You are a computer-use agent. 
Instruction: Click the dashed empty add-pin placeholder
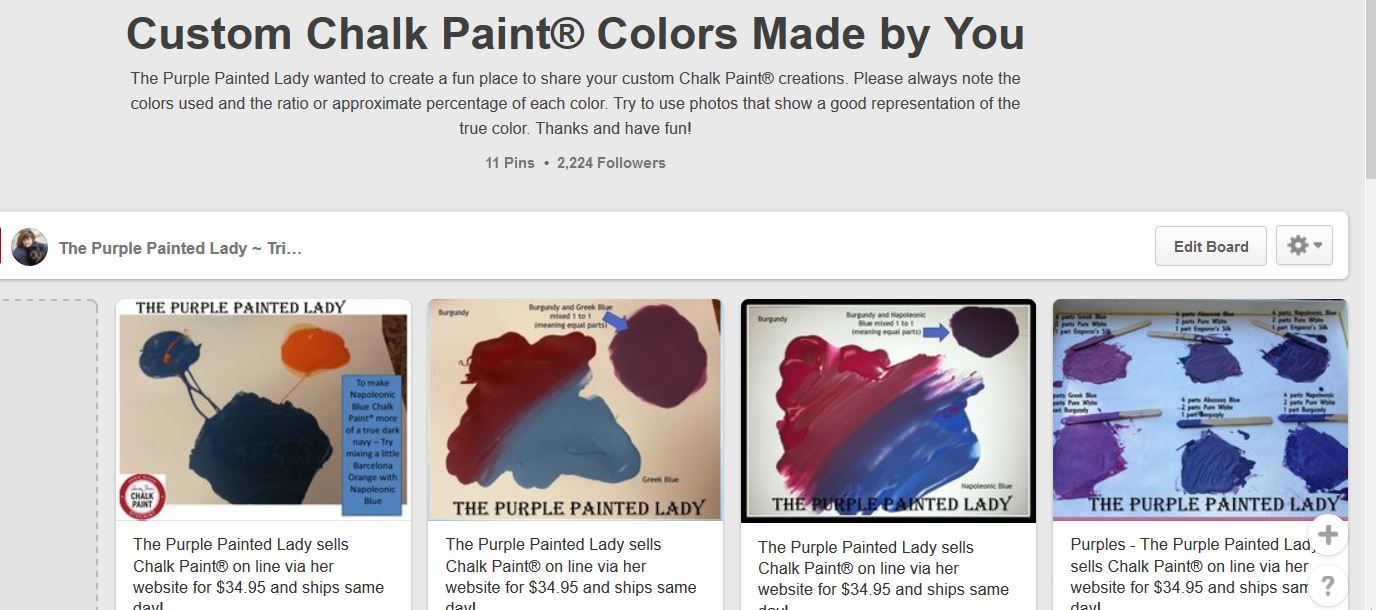(48, 455)
